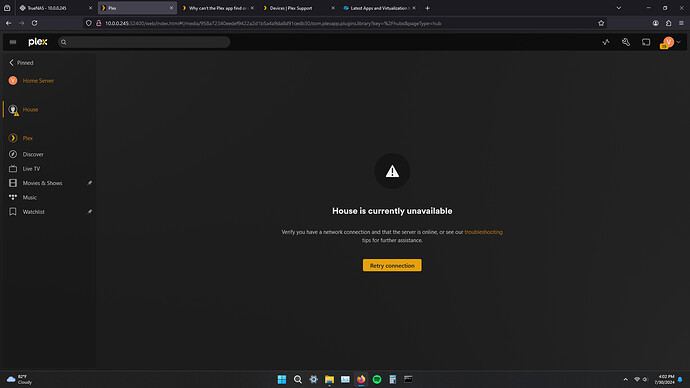Image resolution: width=690 pixels, height=388 pixels.
Task: Open Live TV in sidebar
Action: pos(31,169)
